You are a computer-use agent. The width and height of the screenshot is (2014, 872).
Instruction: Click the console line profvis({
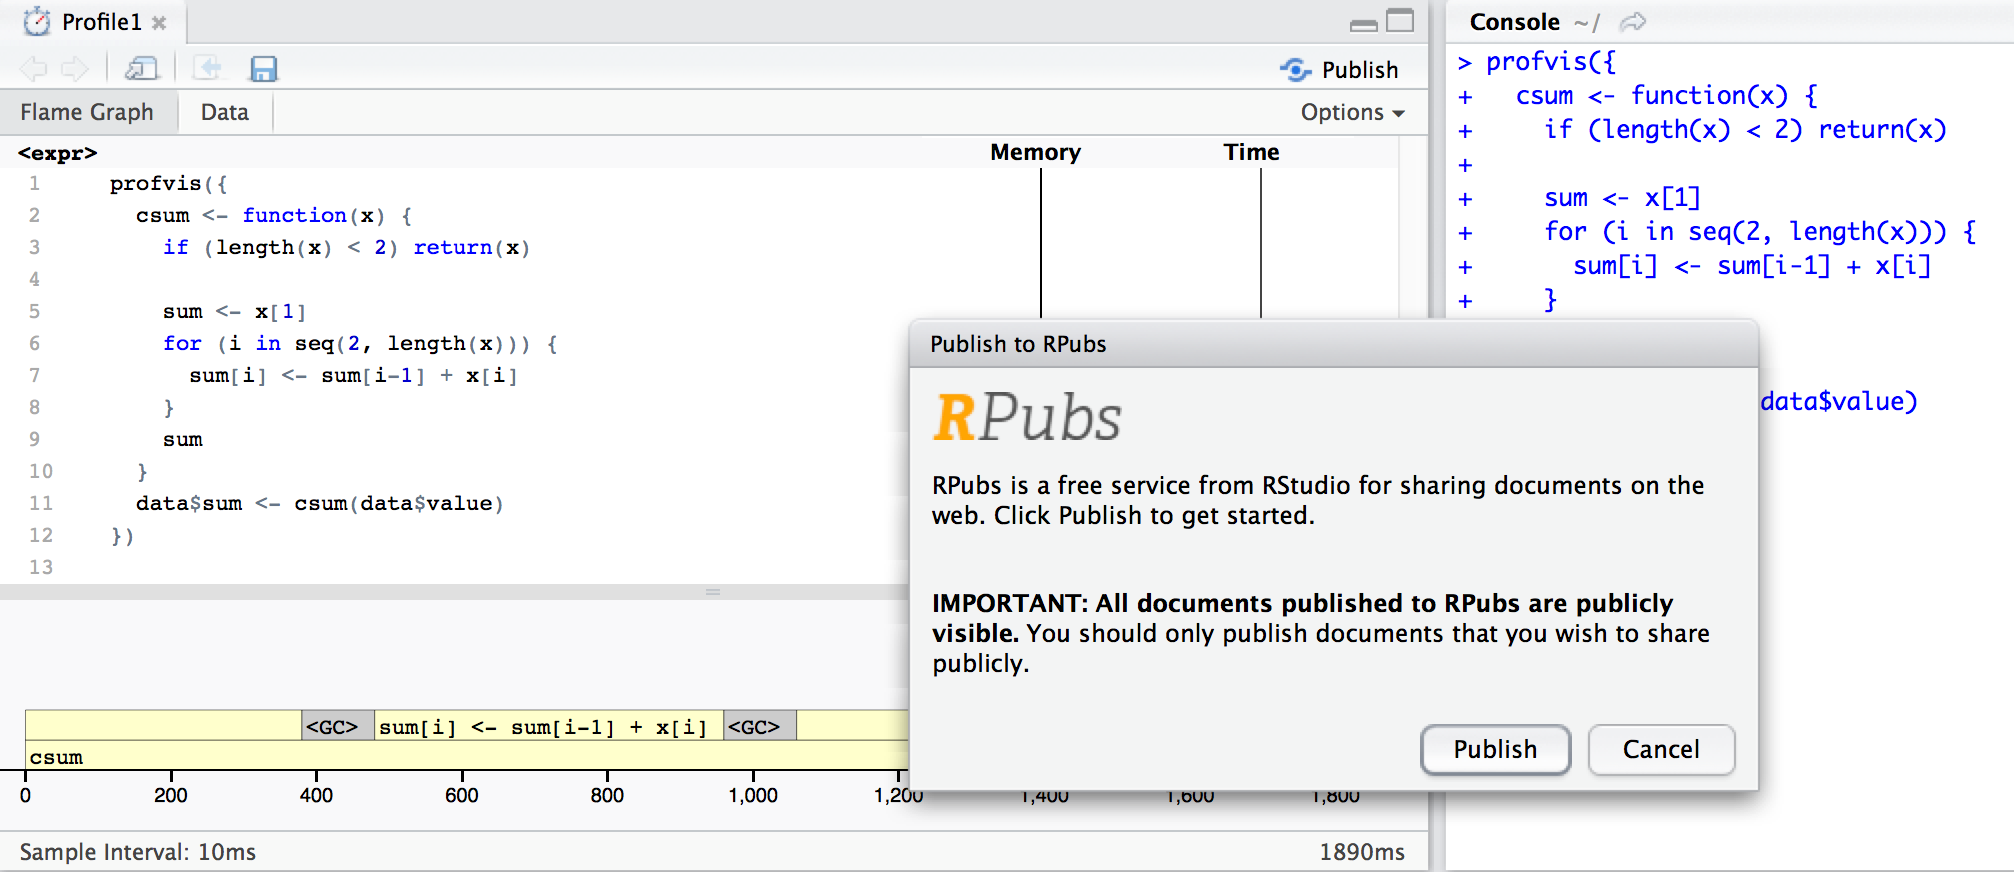click(1550, 62)
